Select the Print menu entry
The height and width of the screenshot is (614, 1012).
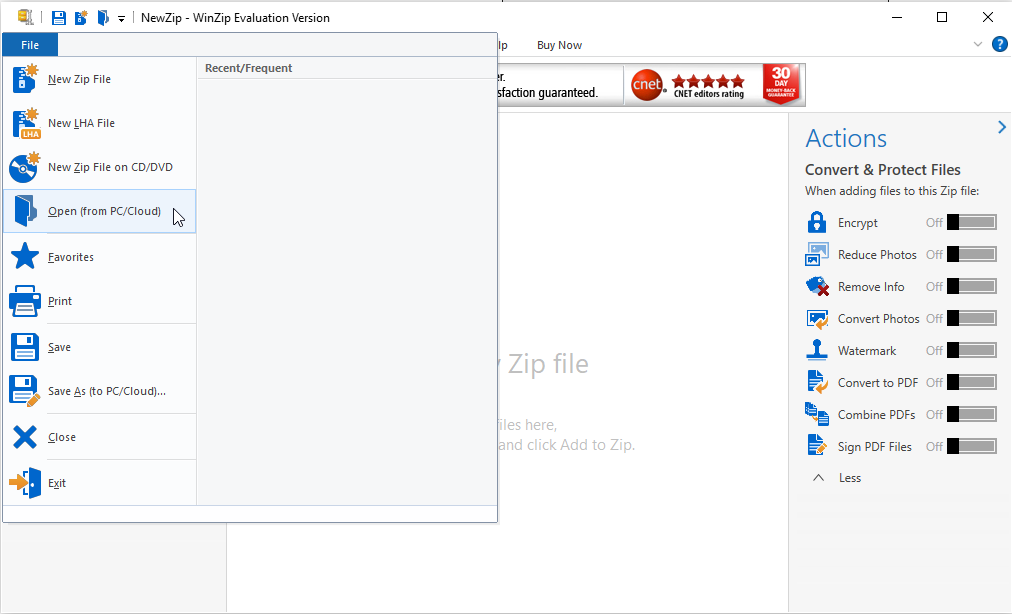coord(100,301)
